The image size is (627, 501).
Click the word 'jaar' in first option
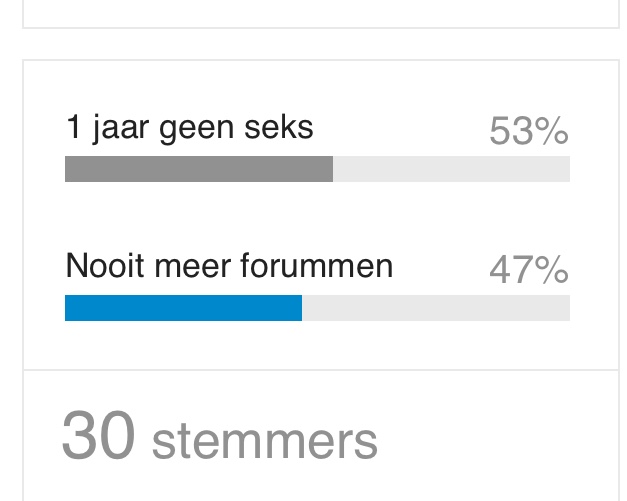click(x=120, y=128)
